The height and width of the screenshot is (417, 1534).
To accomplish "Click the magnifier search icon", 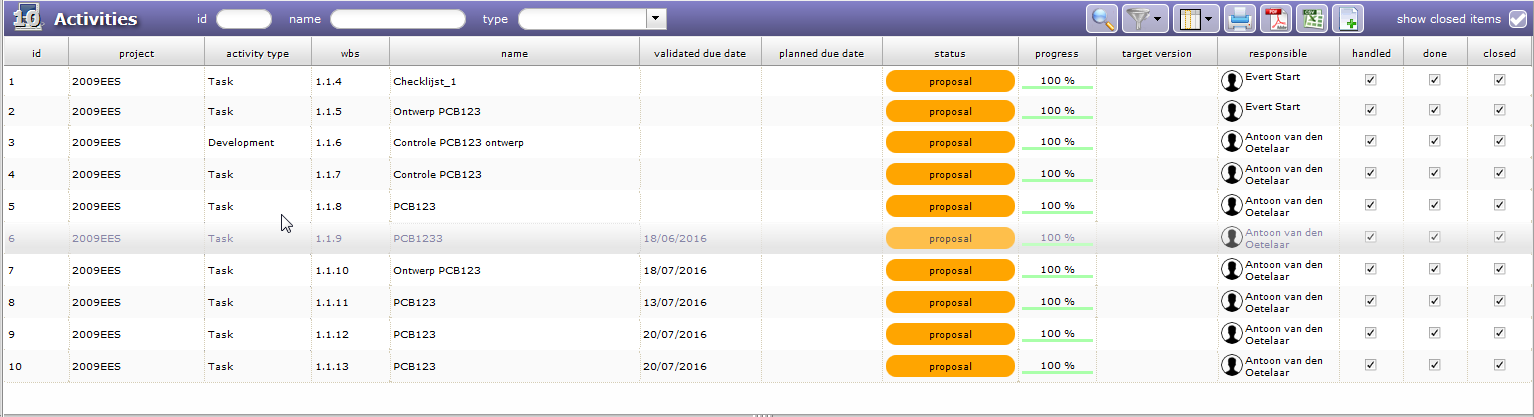I will (x=1103, y=18).
